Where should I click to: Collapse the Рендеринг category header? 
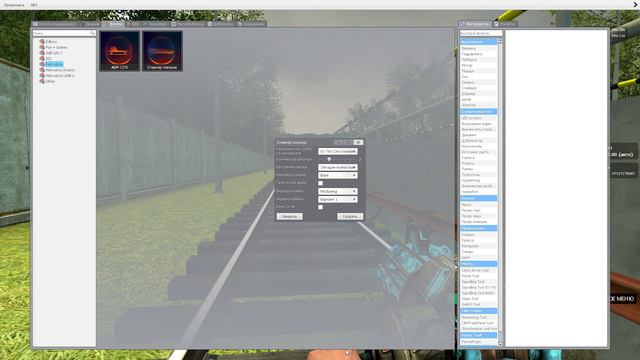coord(478,228)
